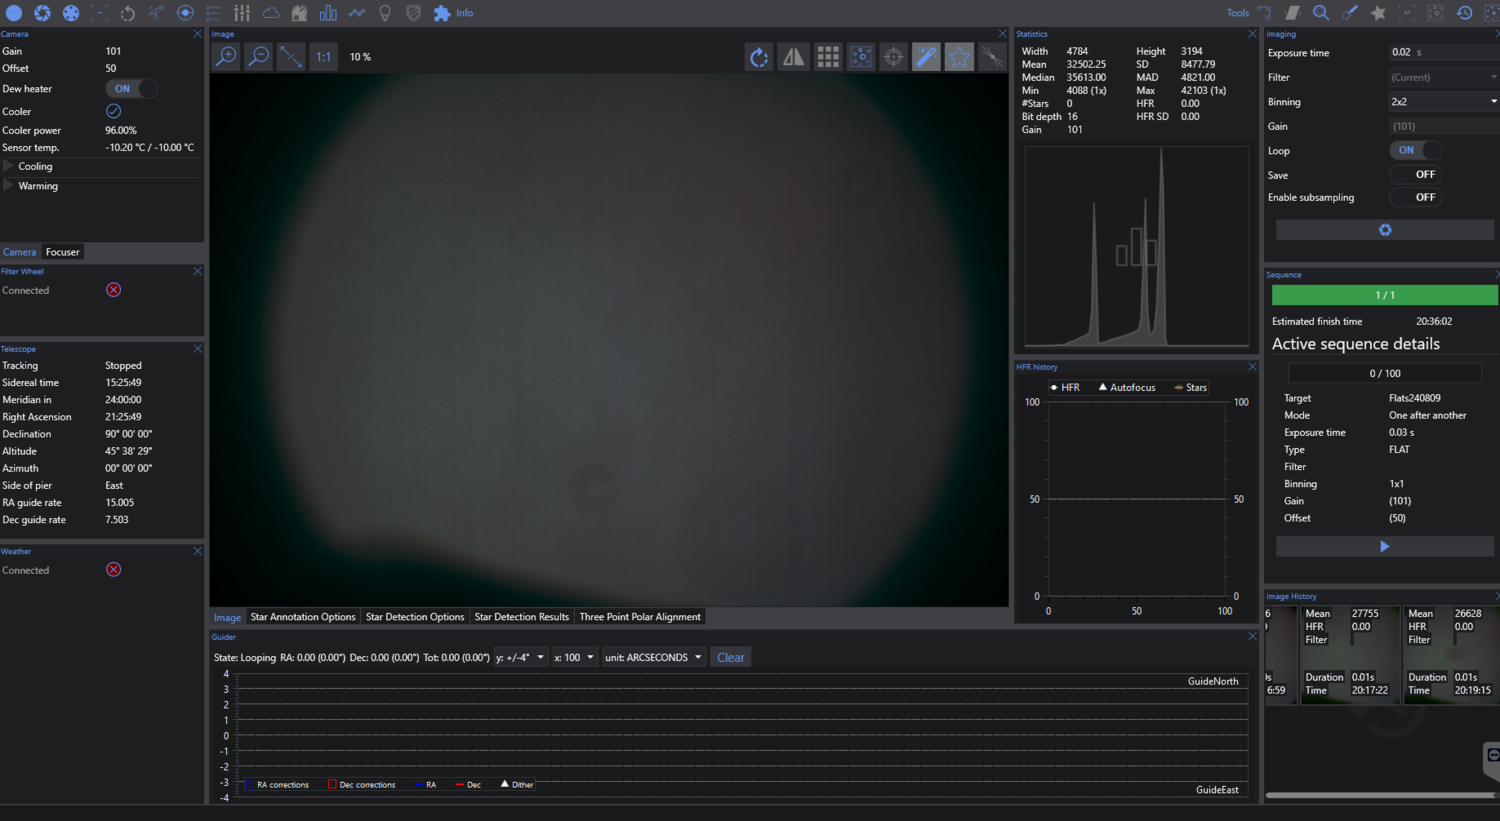
Task: Enable the Save toggle in Imaging
Action: pos(1415,174)
